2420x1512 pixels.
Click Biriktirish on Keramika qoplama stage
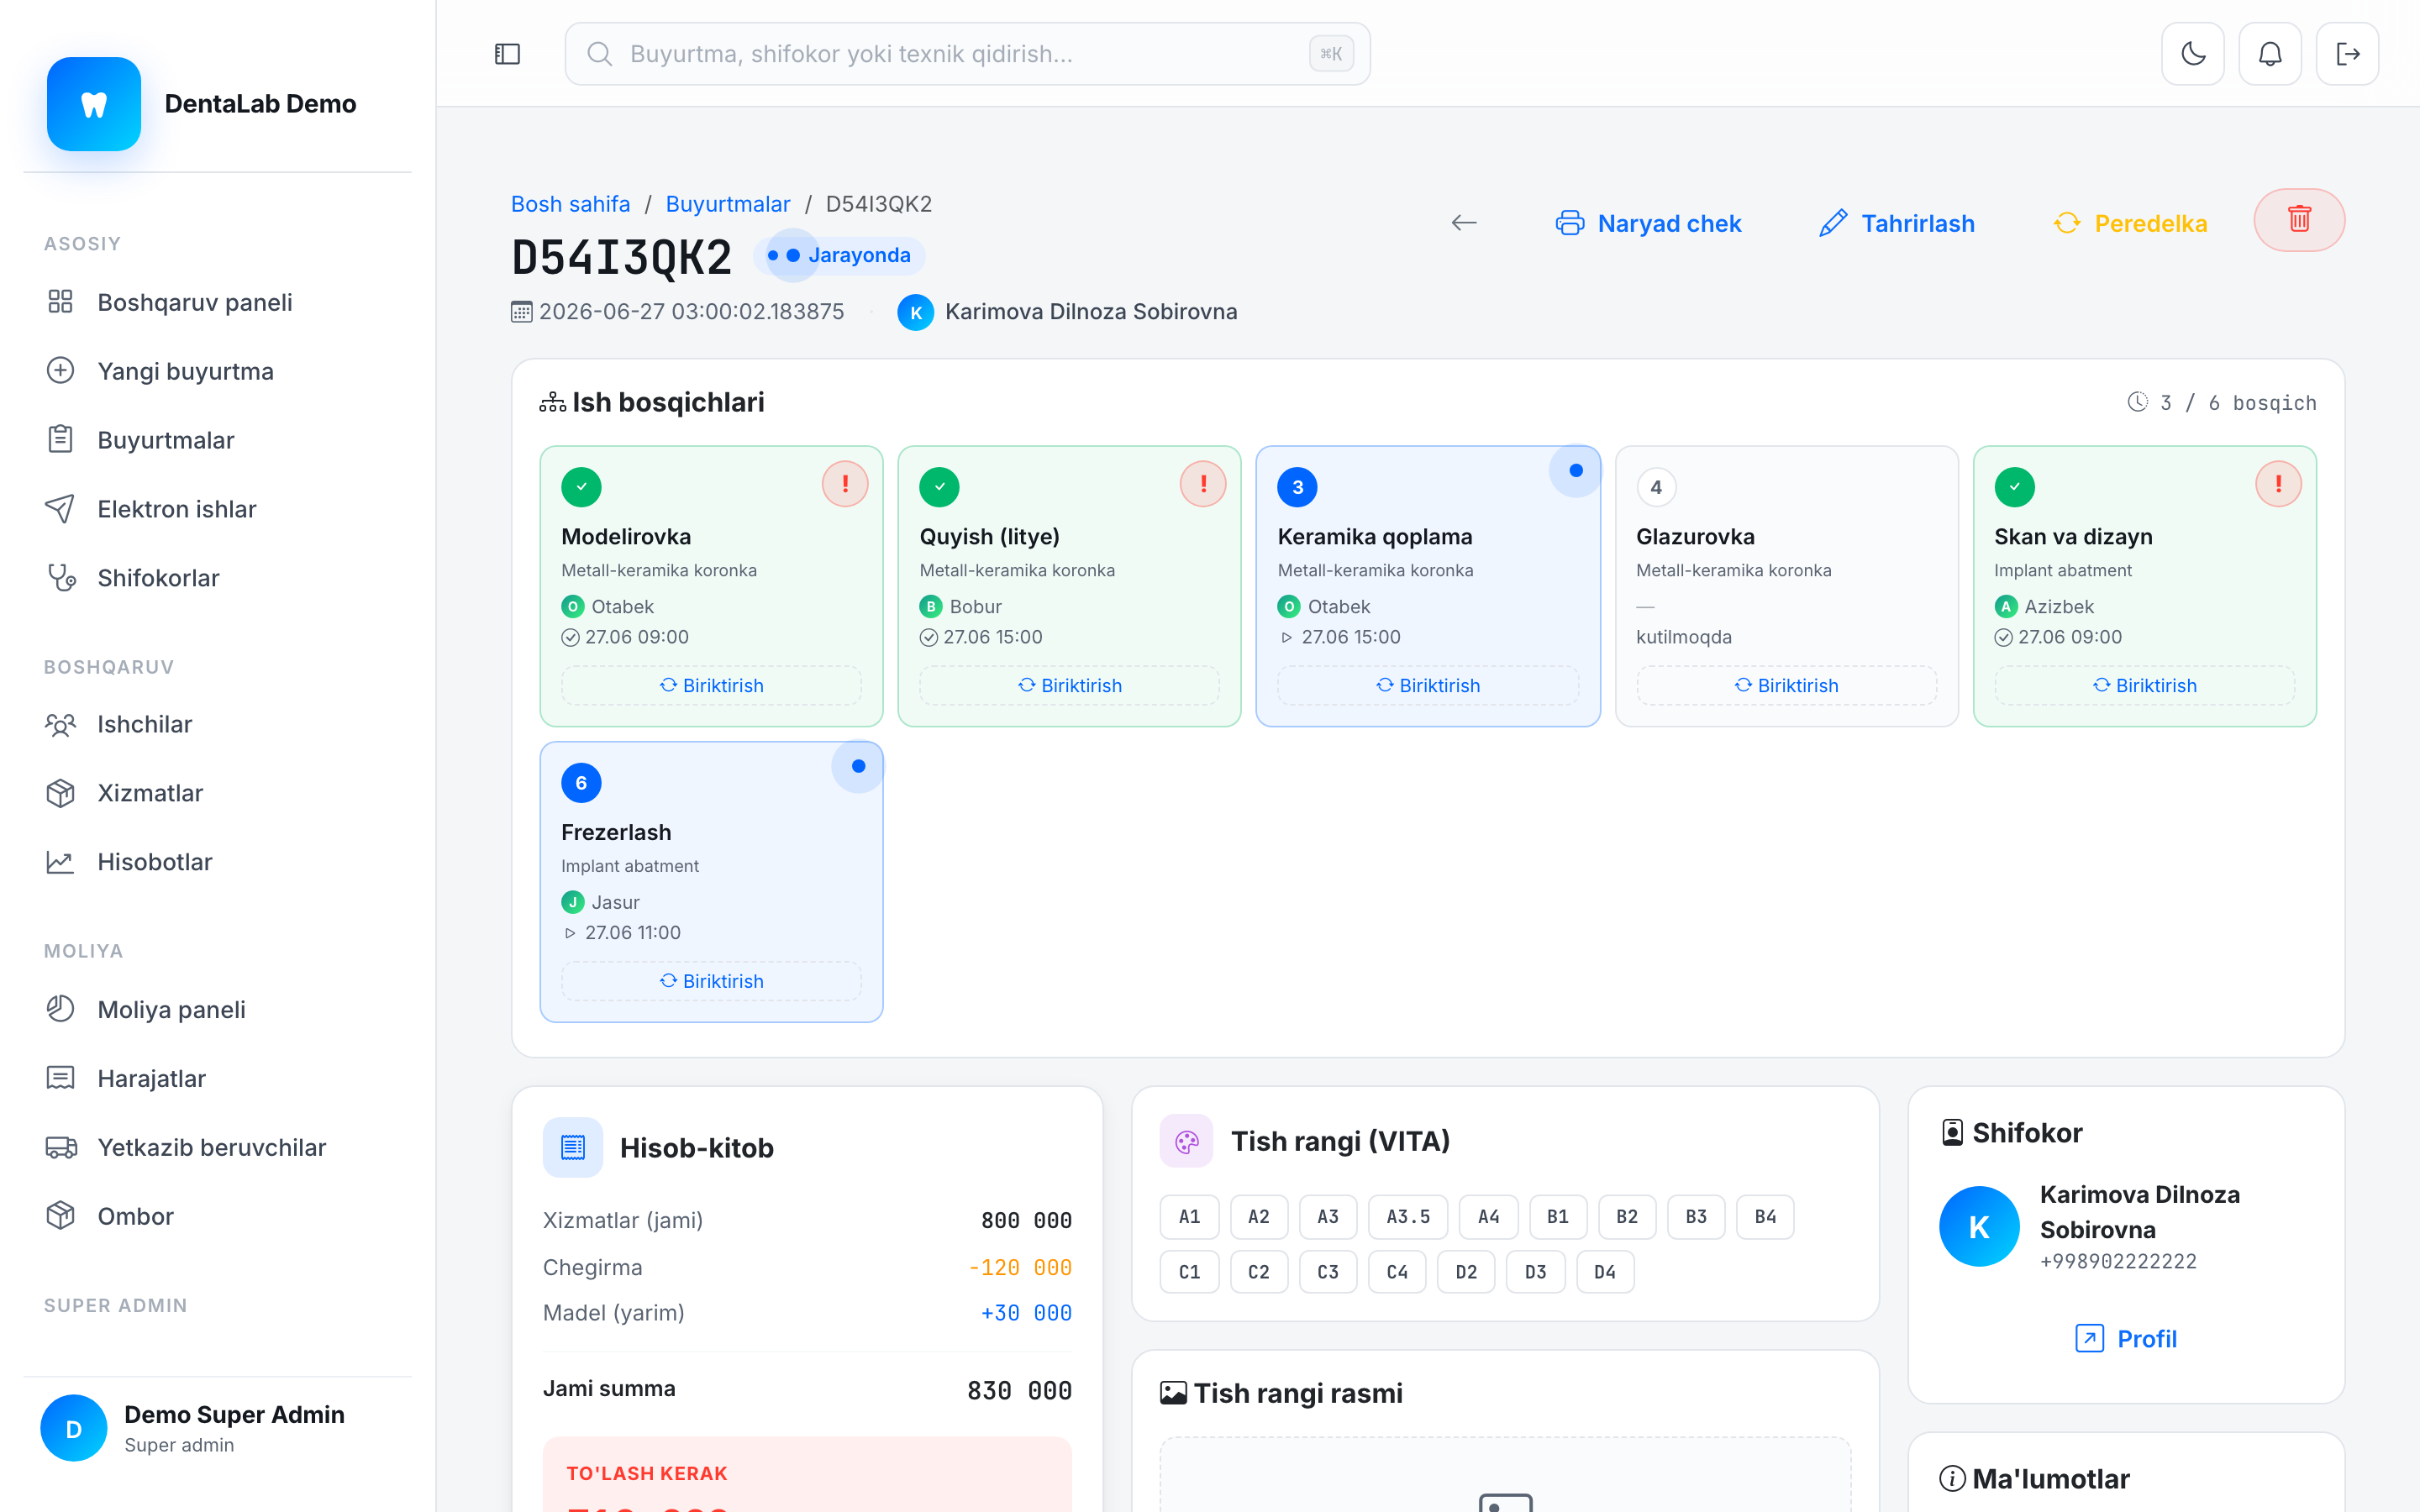(x=1428, y=685)
